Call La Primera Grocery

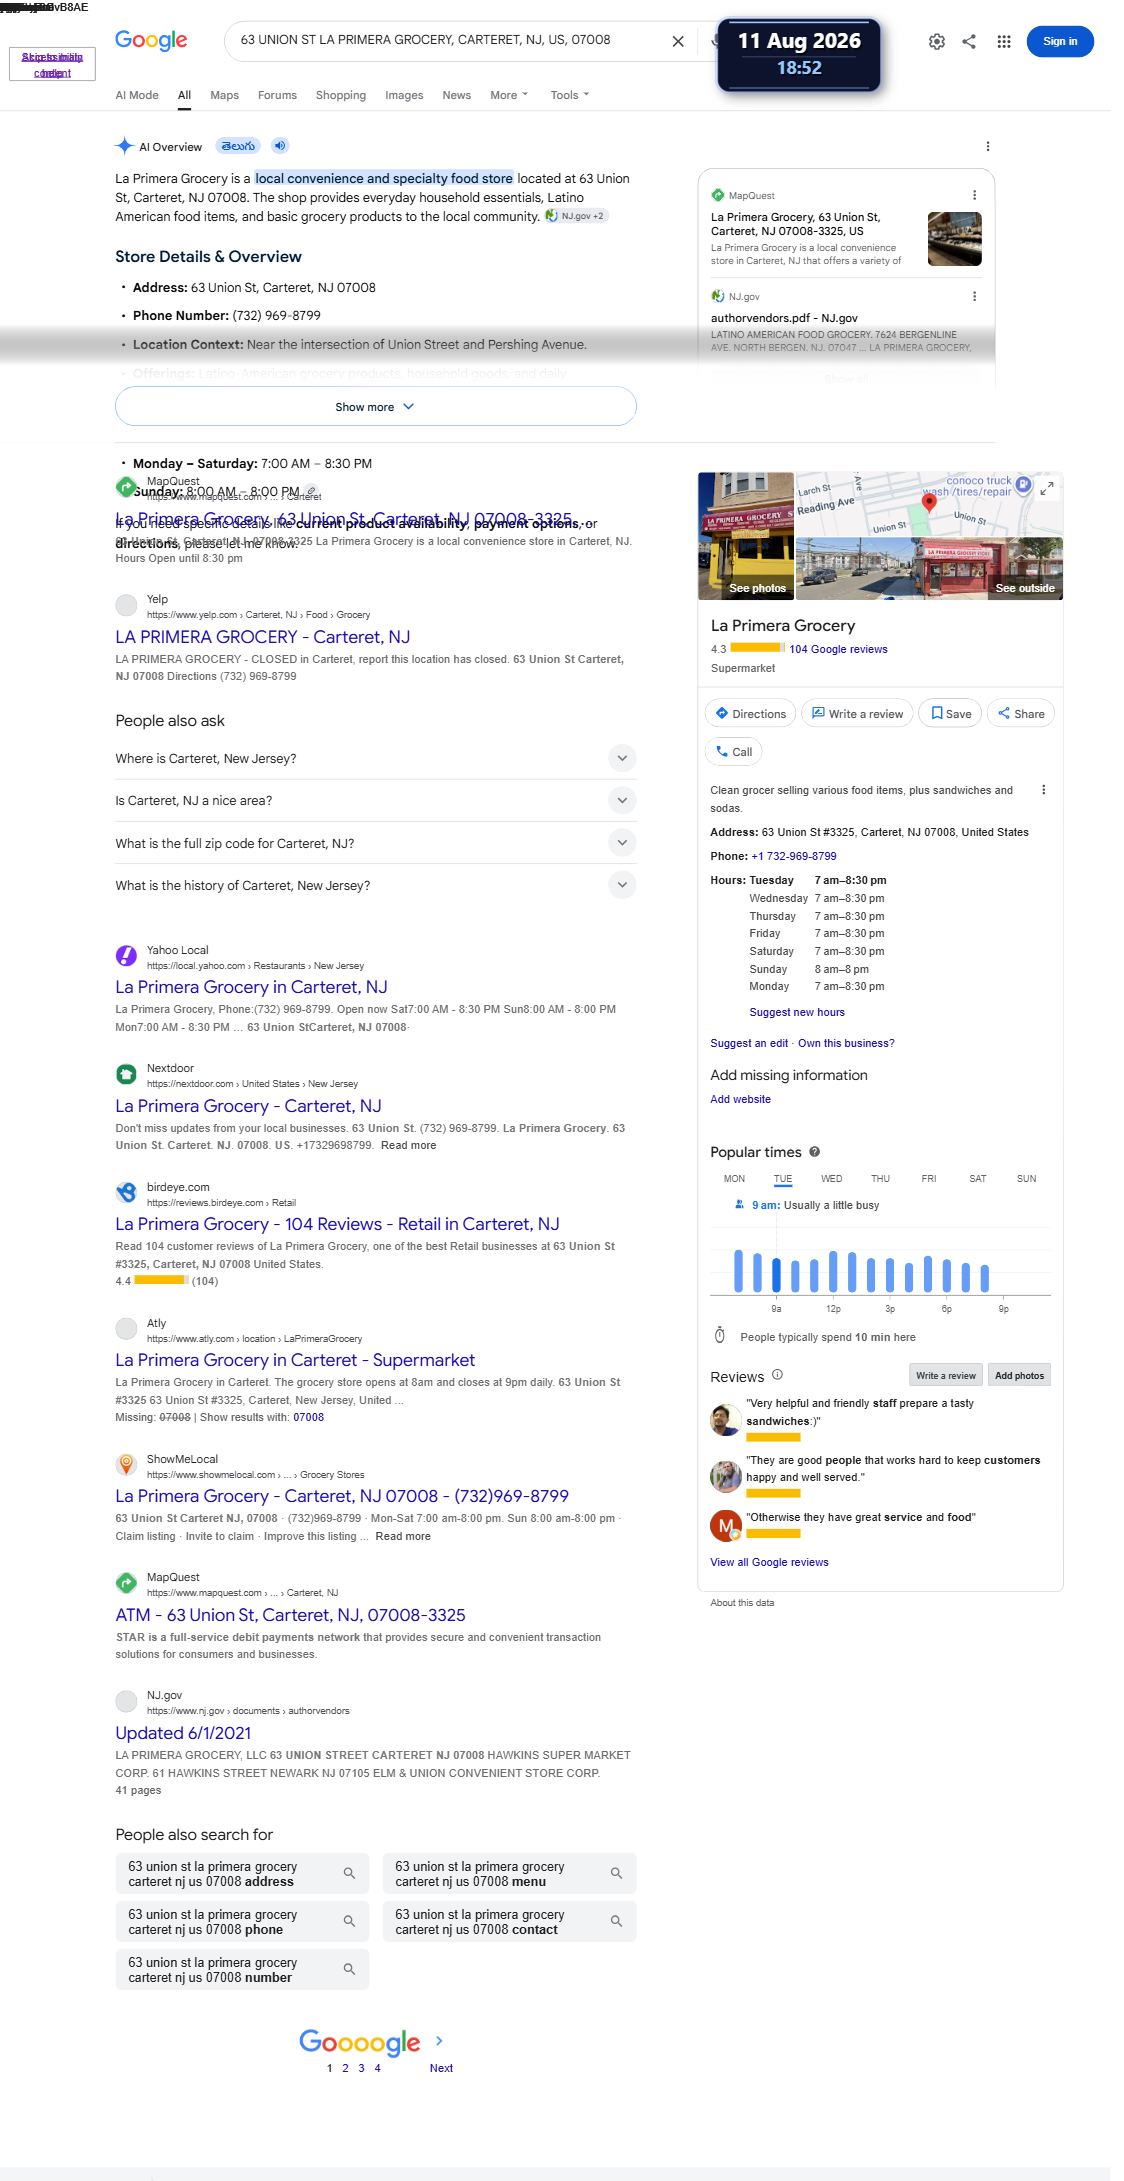734,751
